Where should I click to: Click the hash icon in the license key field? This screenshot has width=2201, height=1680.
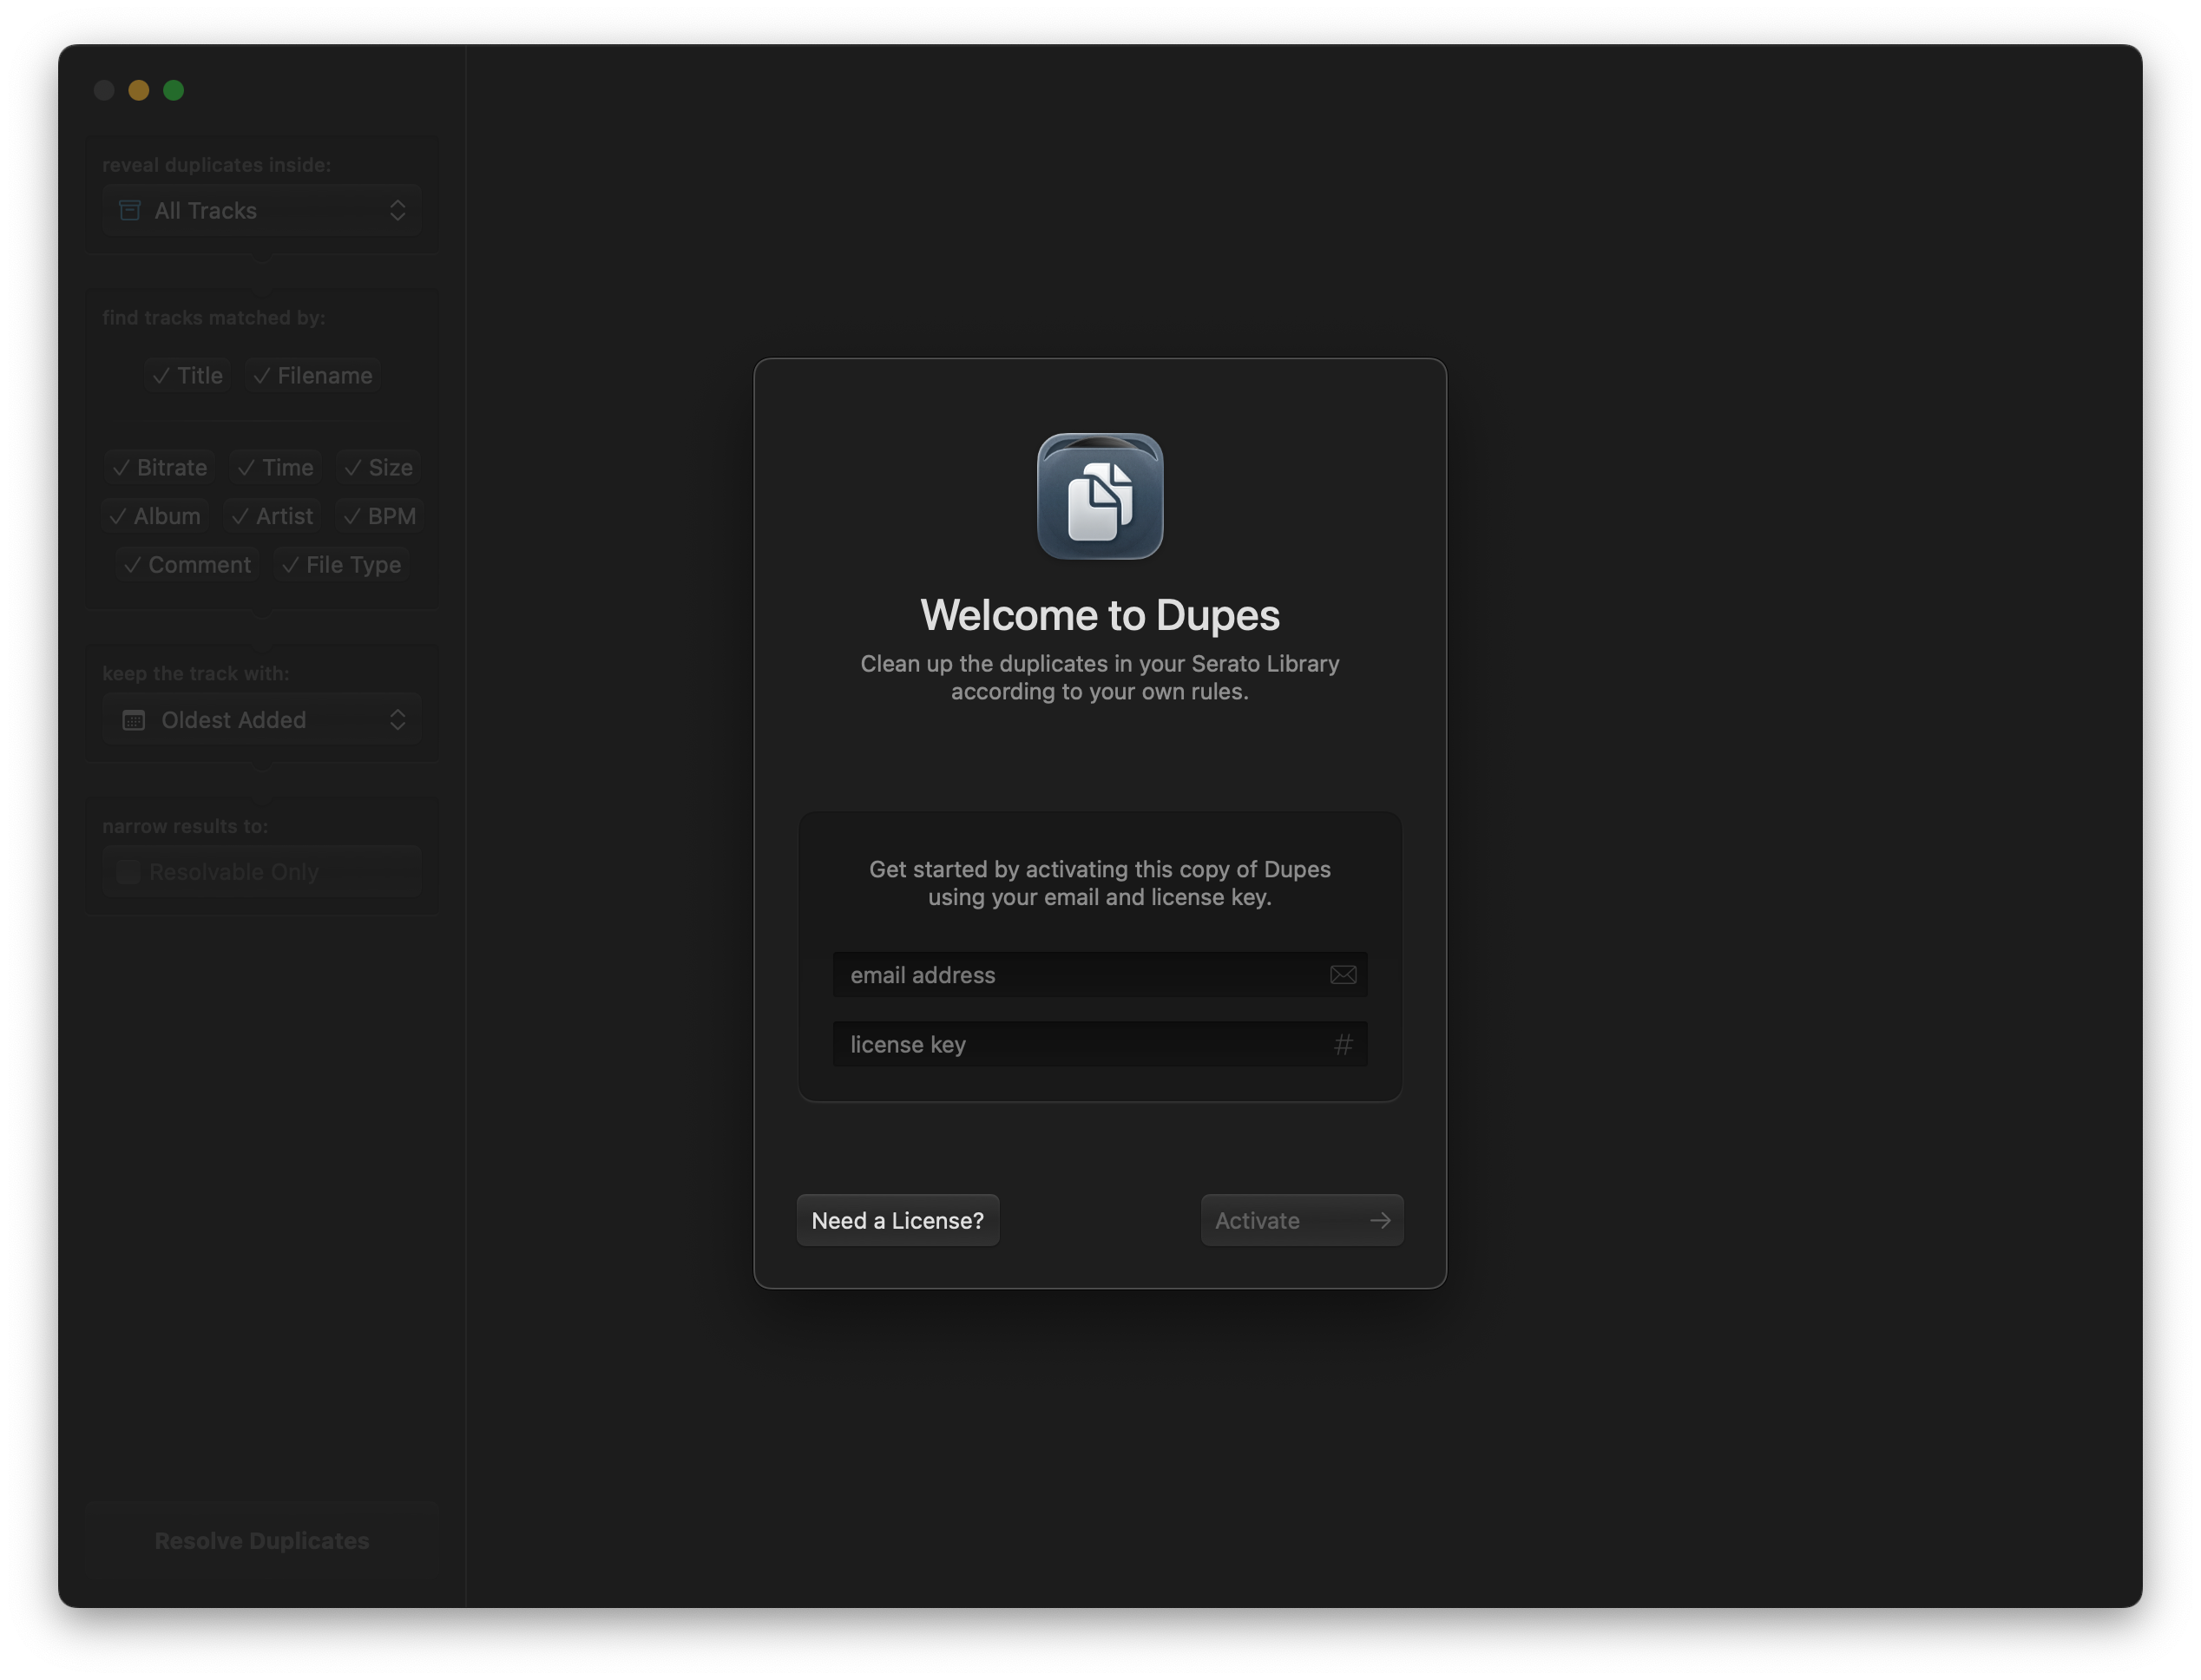[1343, 1044]
